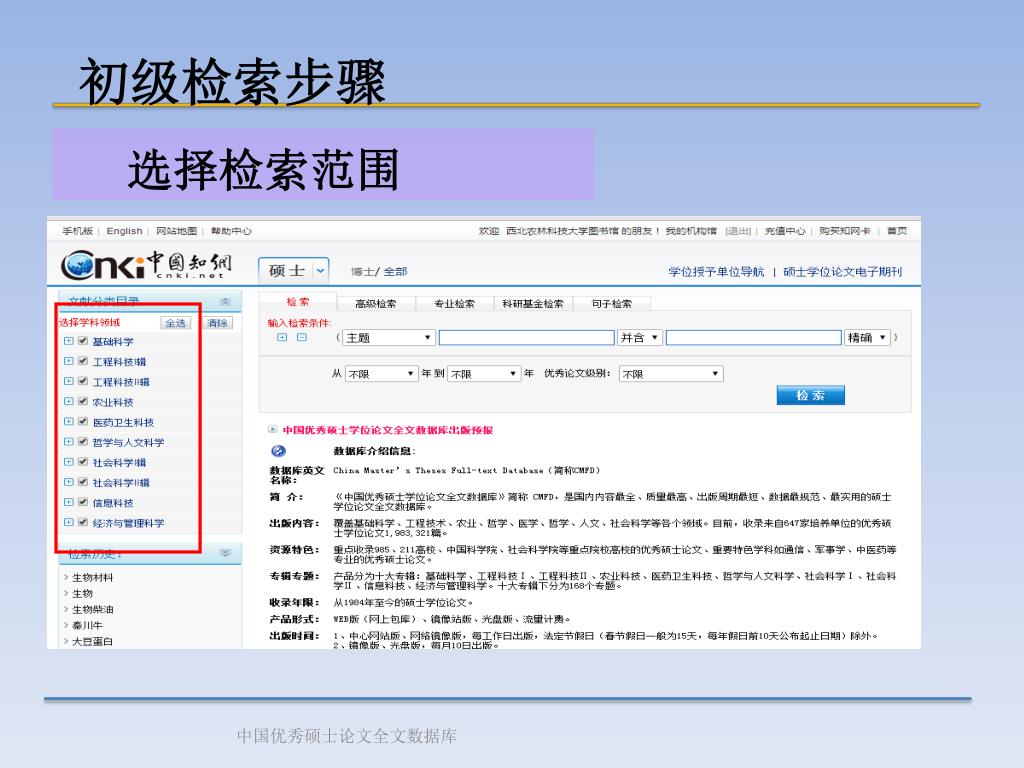This screenshot has height=768, width=1024.
Task: Click the 退出 logout link
Action: pos(738,231)
